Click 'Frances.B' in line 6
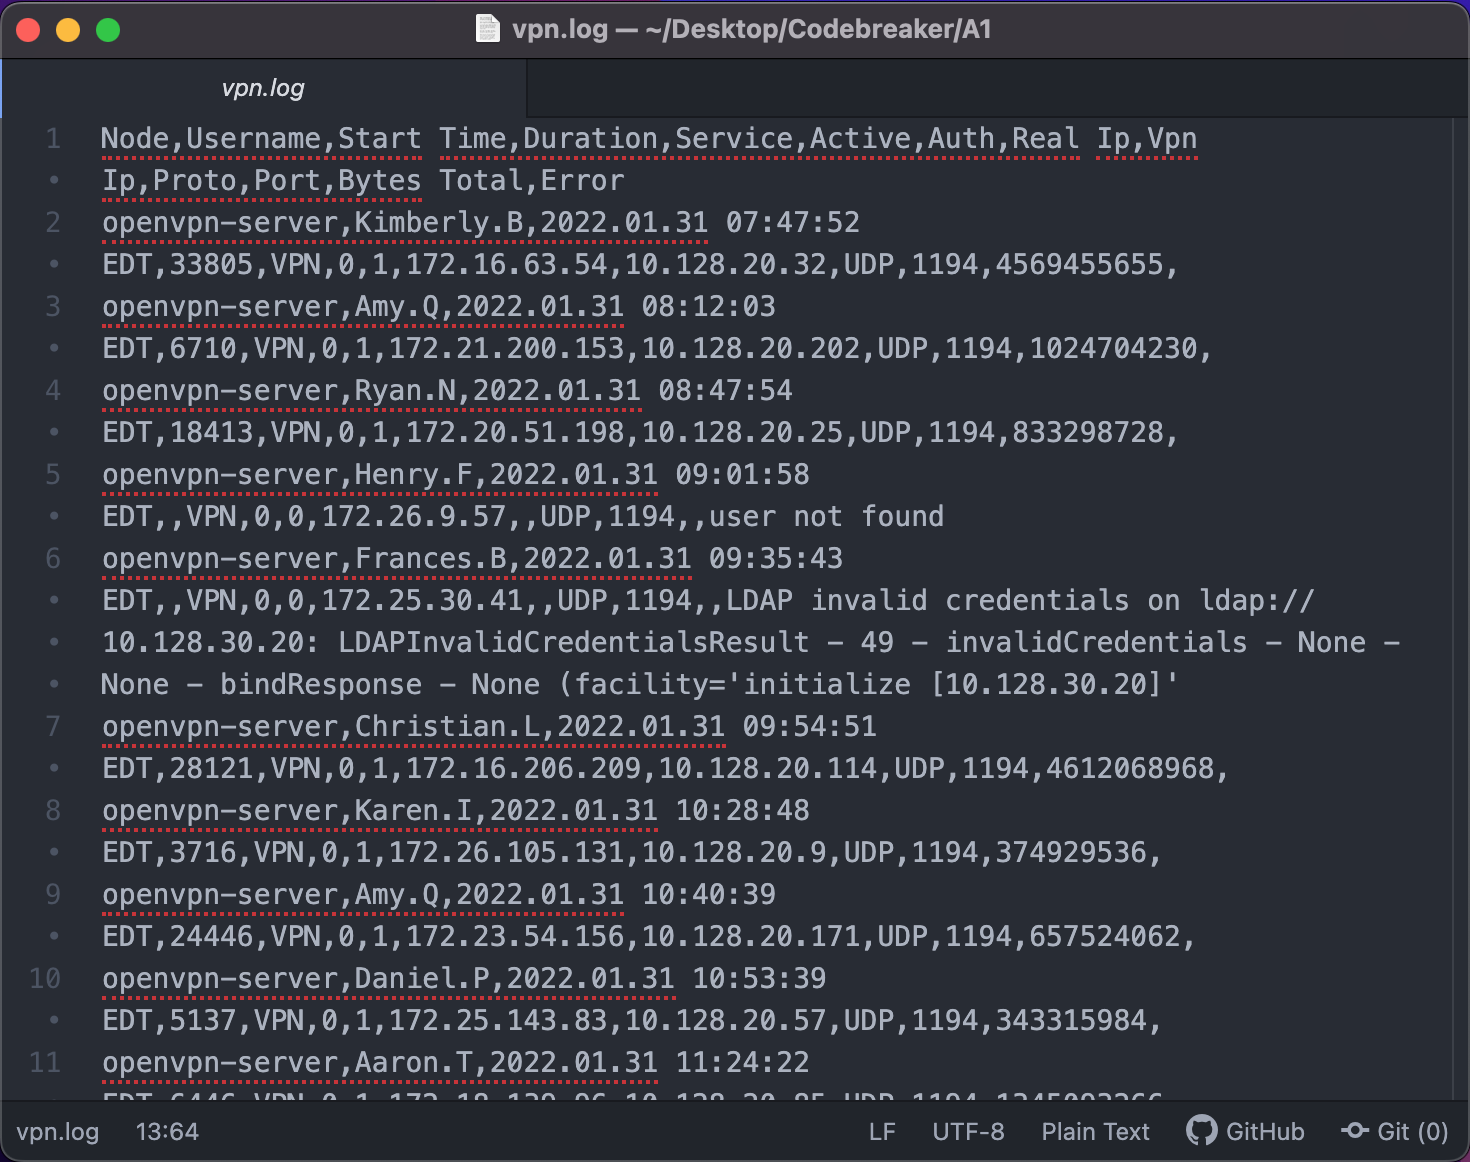This screenshot has width=1470, height=1162. (430, 558)
